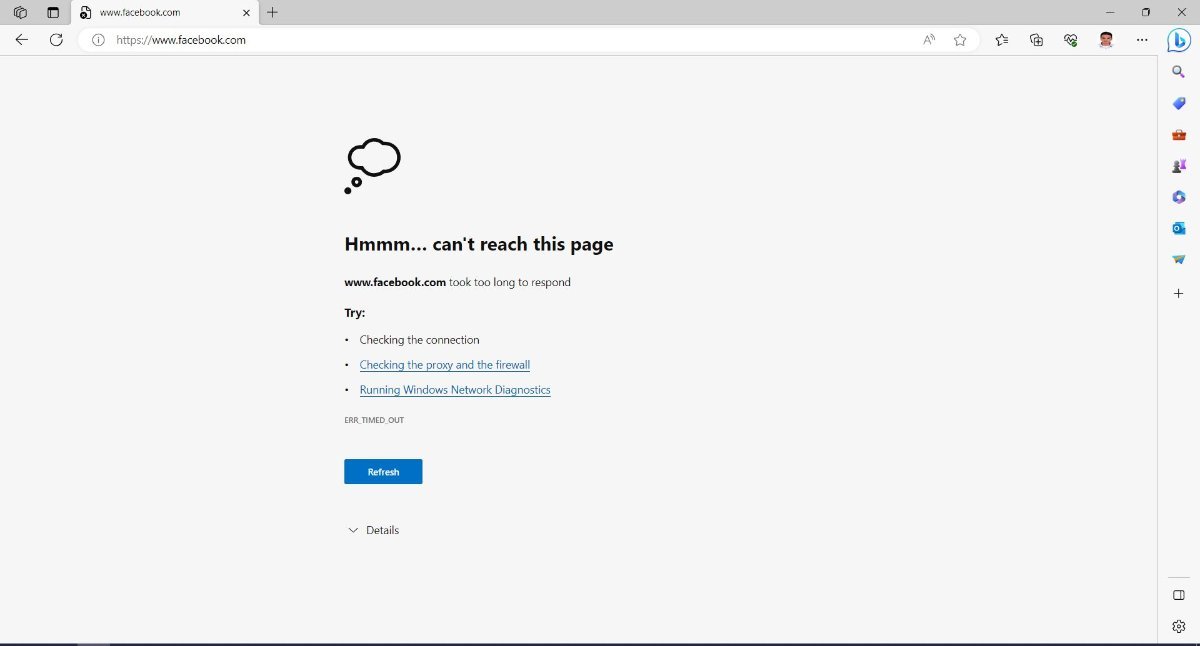Open the sidebar Games chess icon
1200x646 pixels.
point(1178,165)
